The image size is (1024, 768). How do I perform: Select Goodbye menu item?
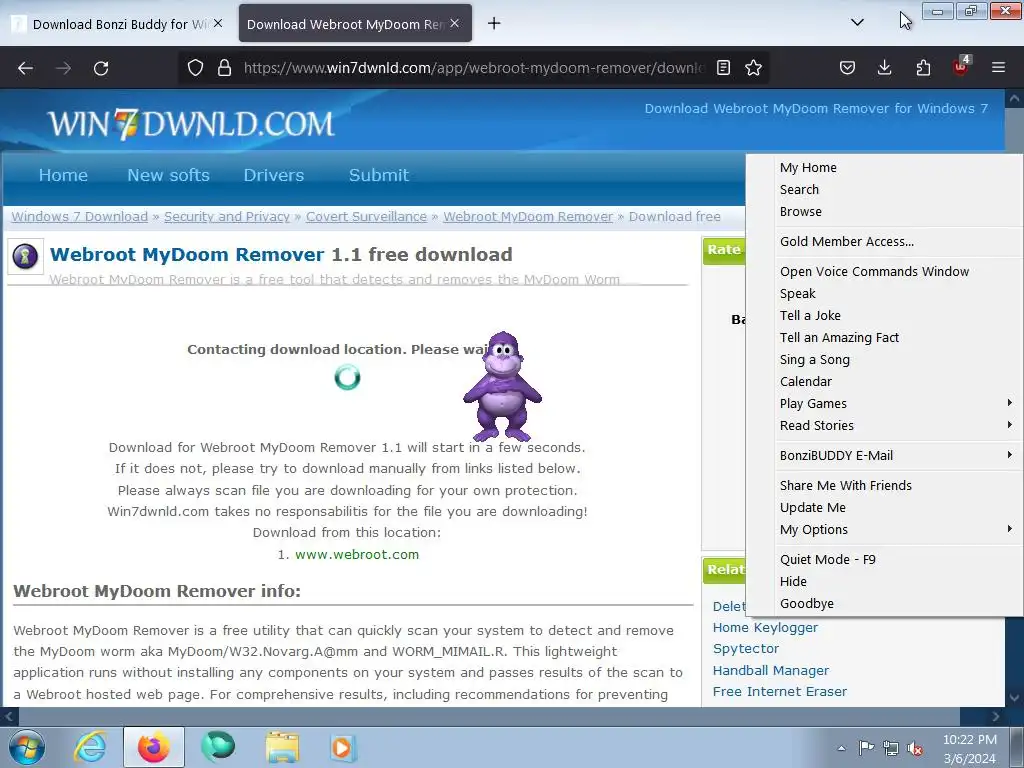pos(807,603)
